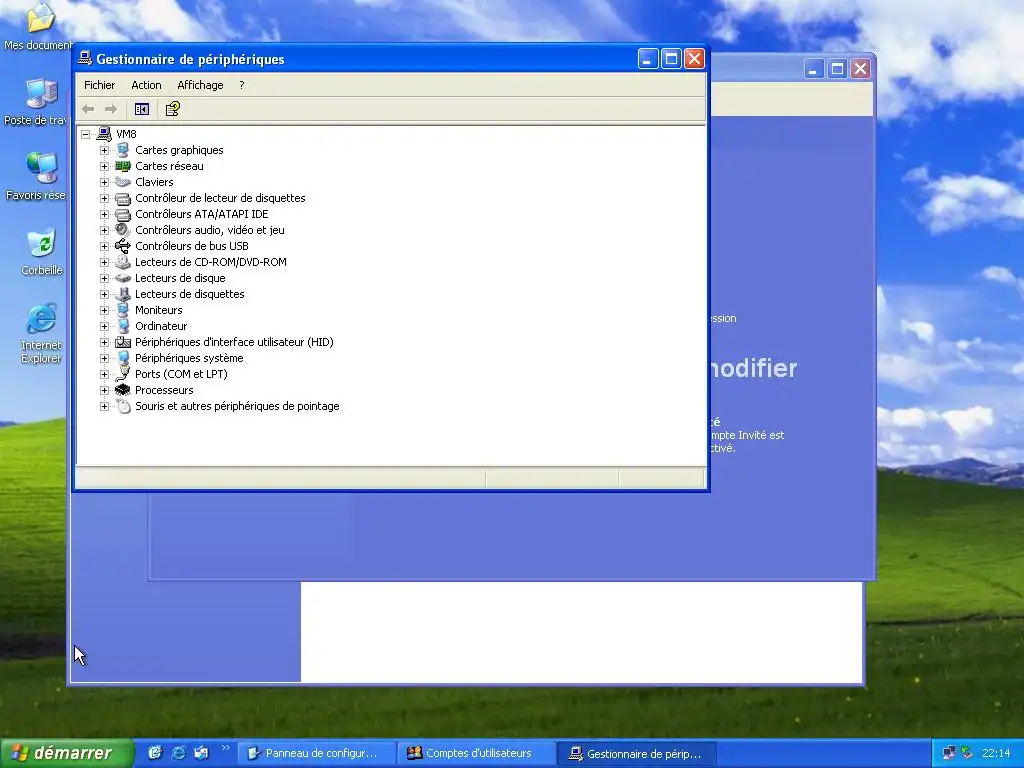
Task: Collapse the VM8 root node
Action: [x=86, y=134]
